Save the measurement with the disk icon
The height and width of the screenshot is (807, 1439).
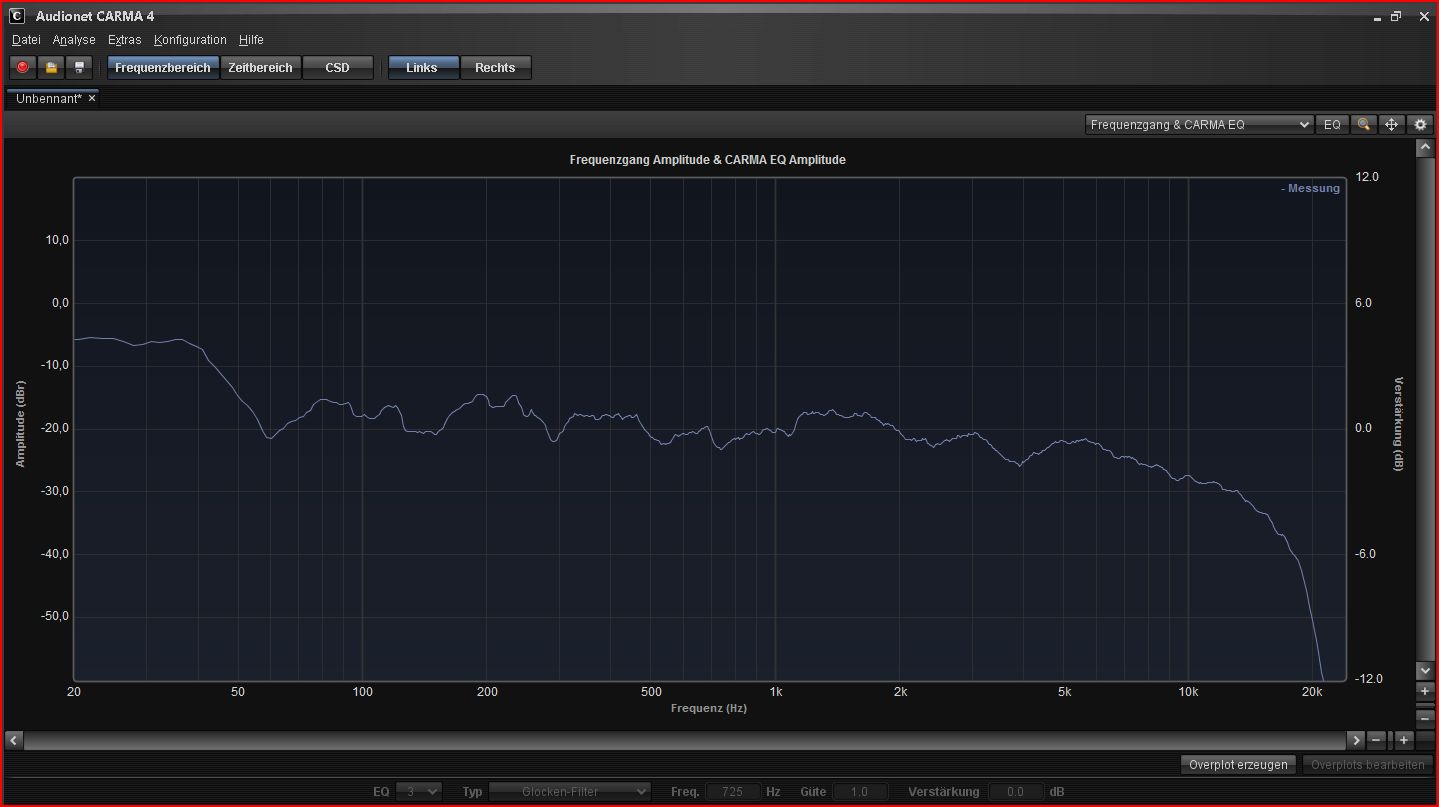pos(80,68)
